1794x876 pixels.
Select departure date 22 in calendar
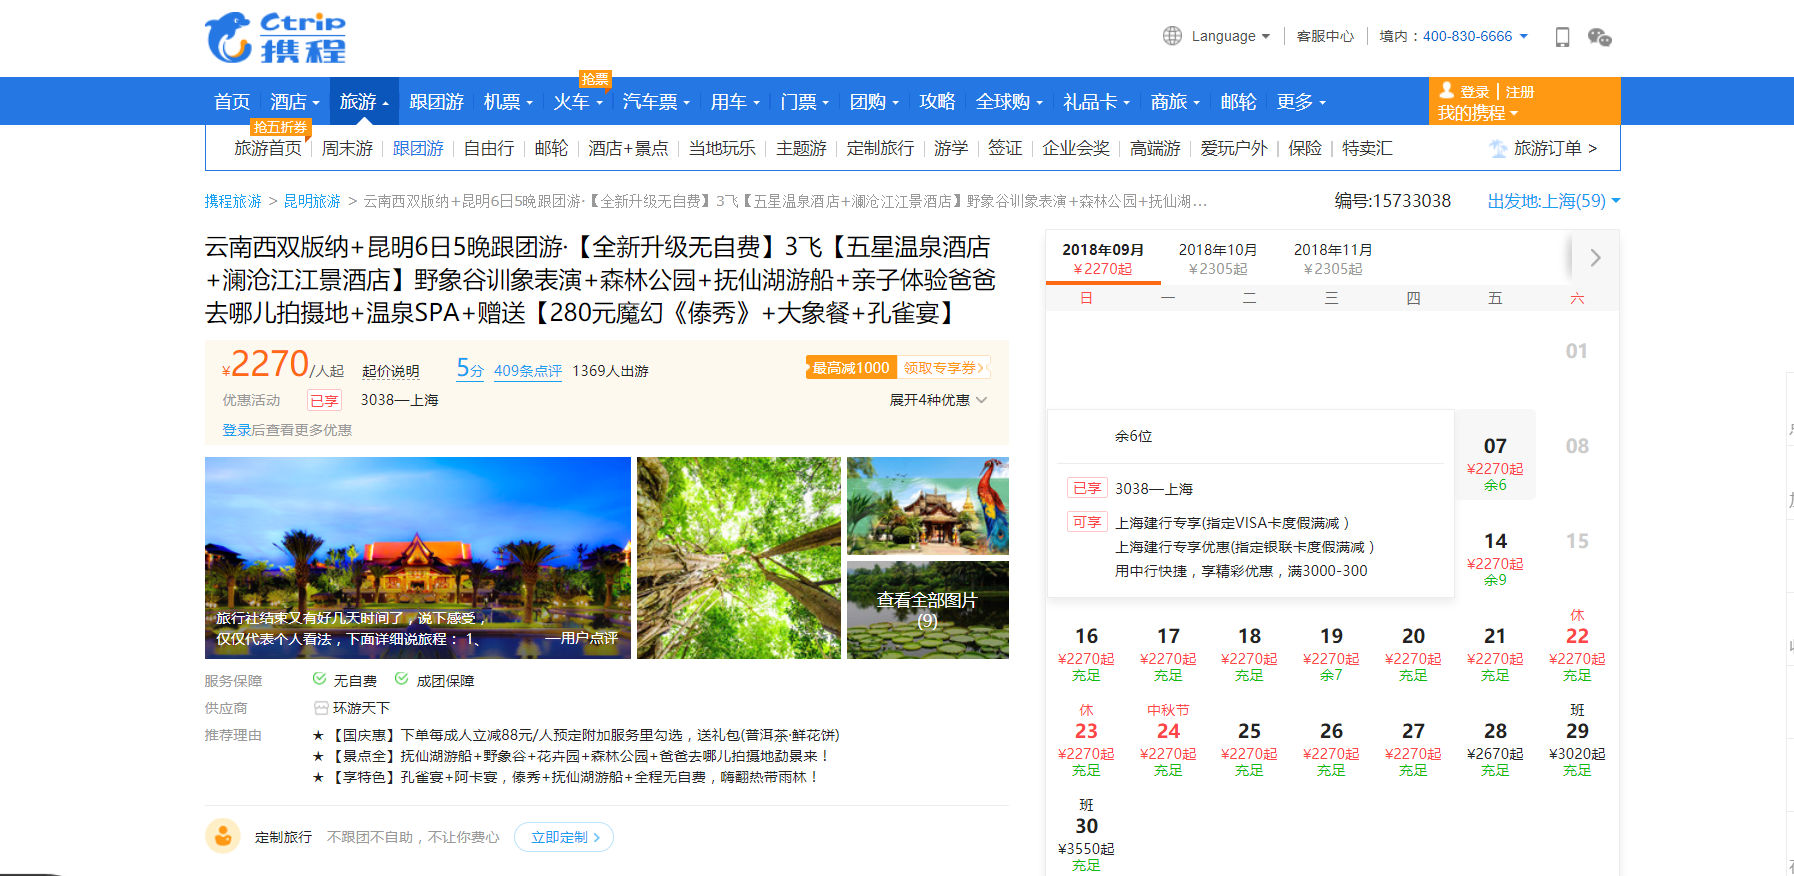[1577, 645]
